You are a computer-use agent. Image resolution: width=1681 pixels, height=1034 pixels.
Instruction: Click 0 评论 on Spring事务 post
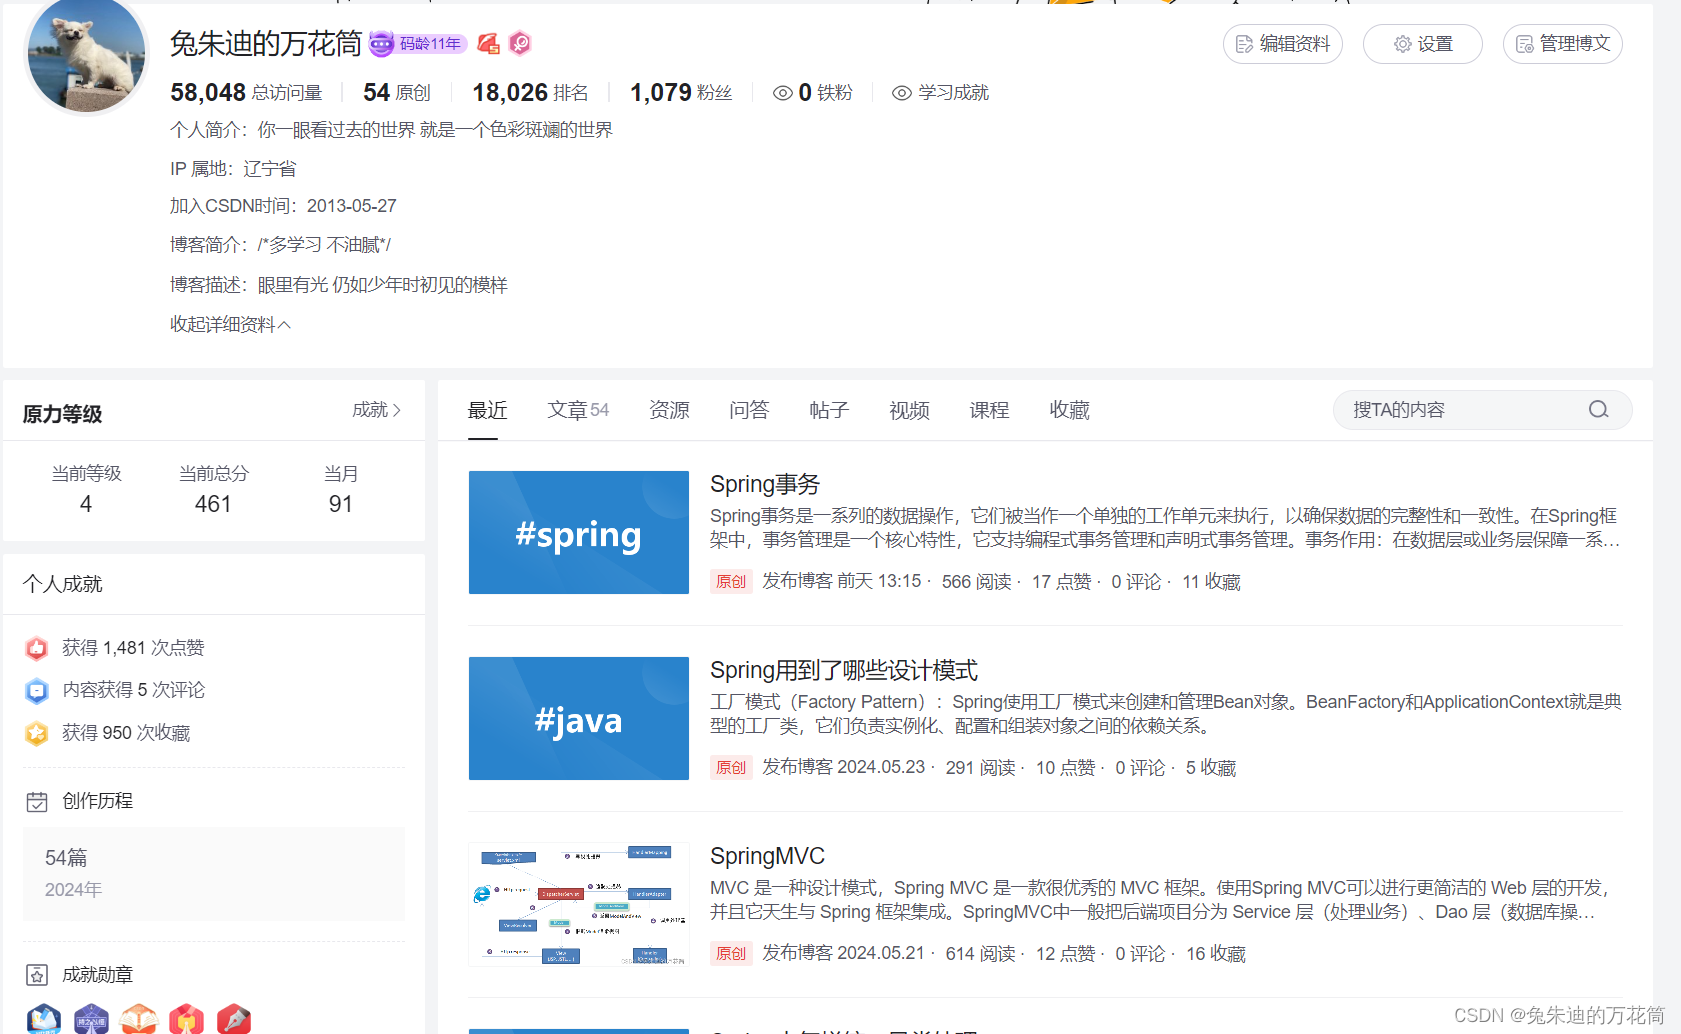coord(1136,581)
